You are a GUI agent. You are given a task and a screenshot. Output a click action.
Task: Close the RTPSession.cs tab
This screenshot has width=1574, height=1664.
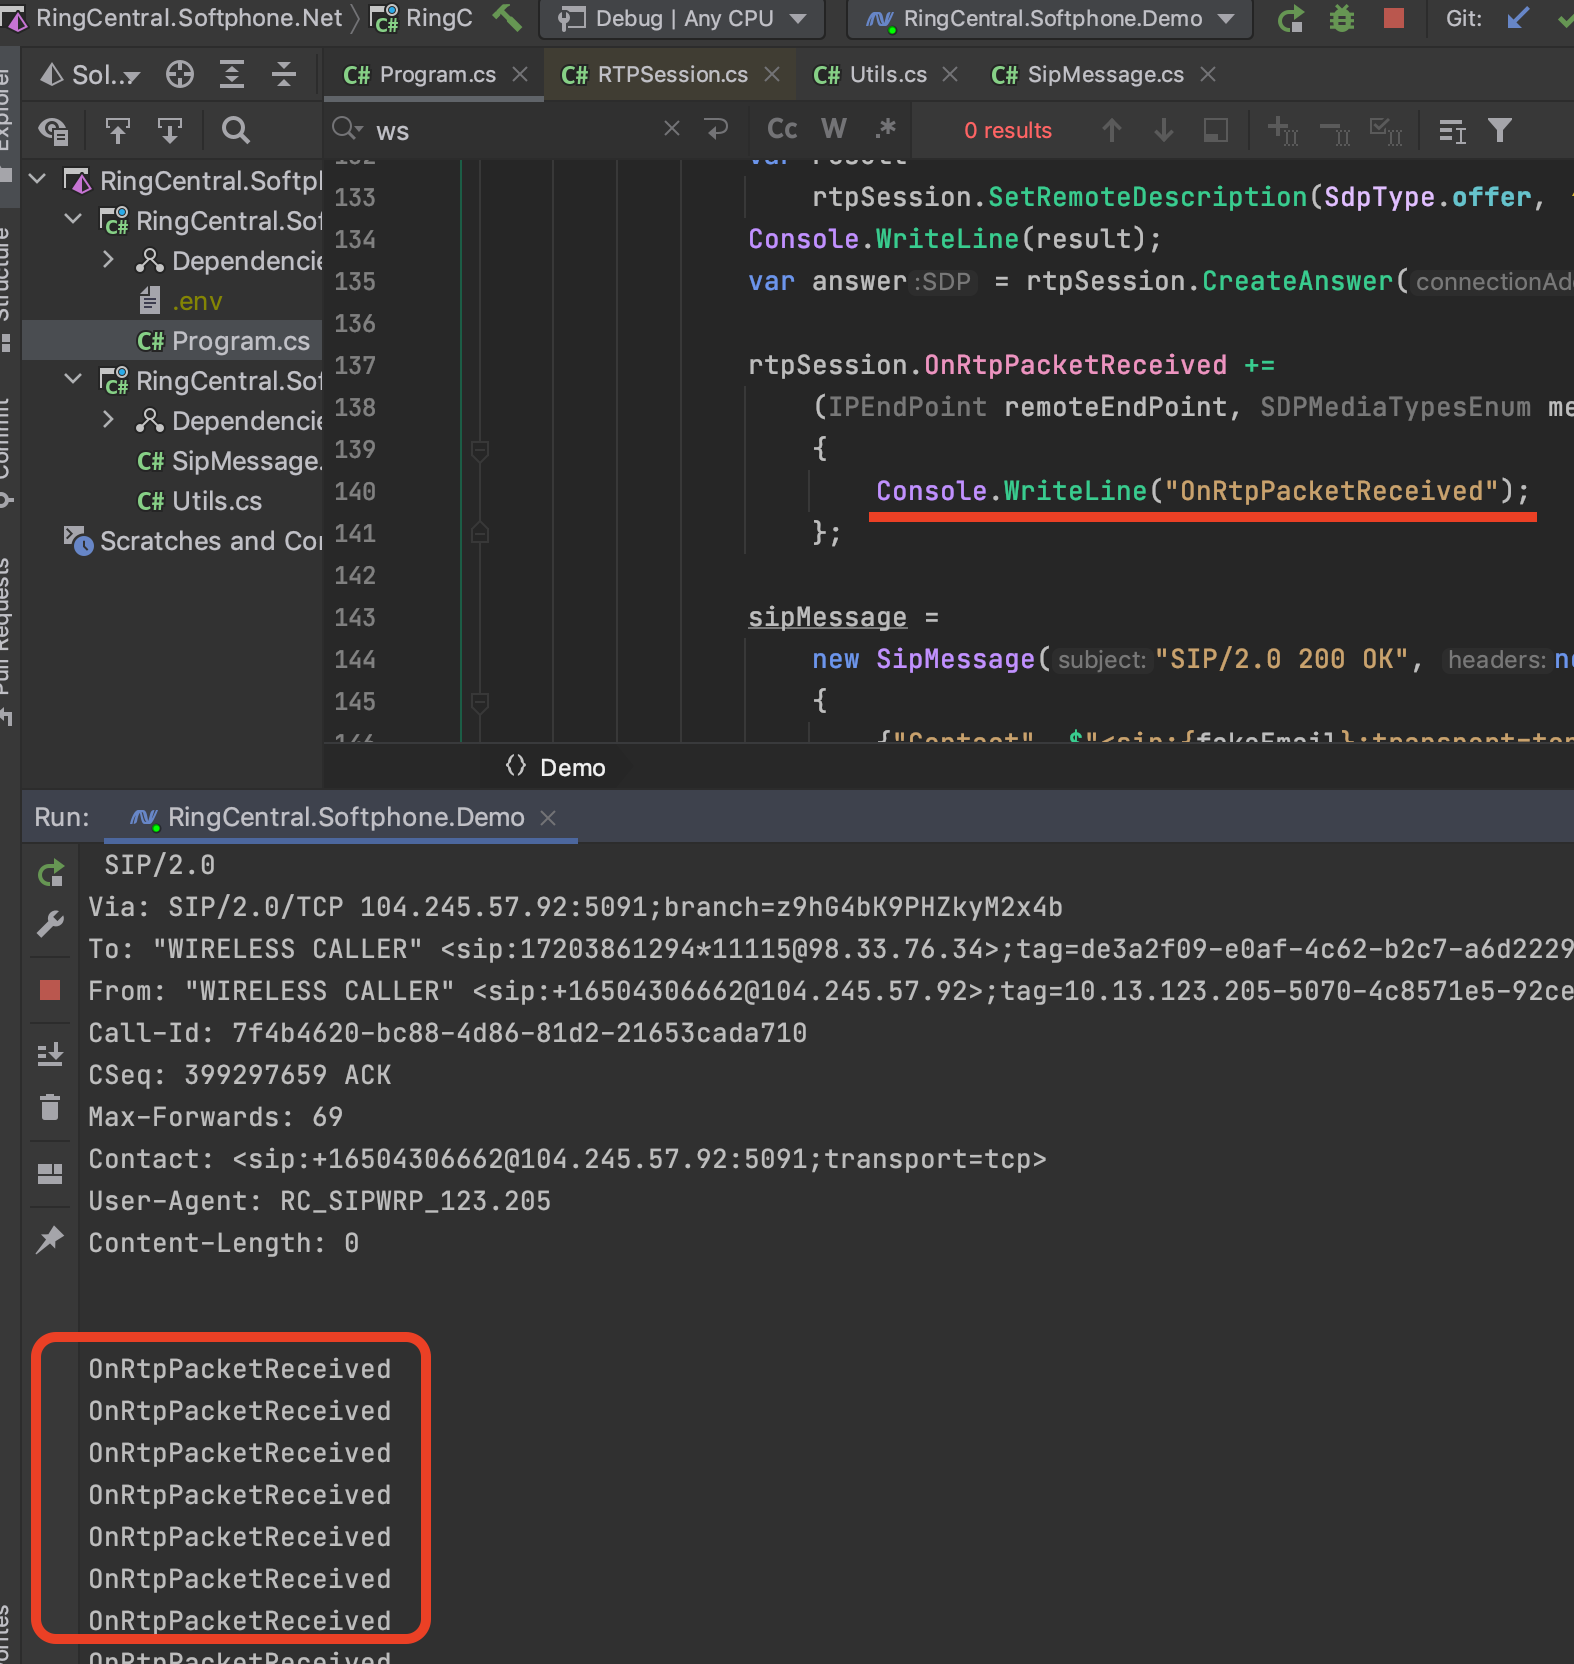772,75
